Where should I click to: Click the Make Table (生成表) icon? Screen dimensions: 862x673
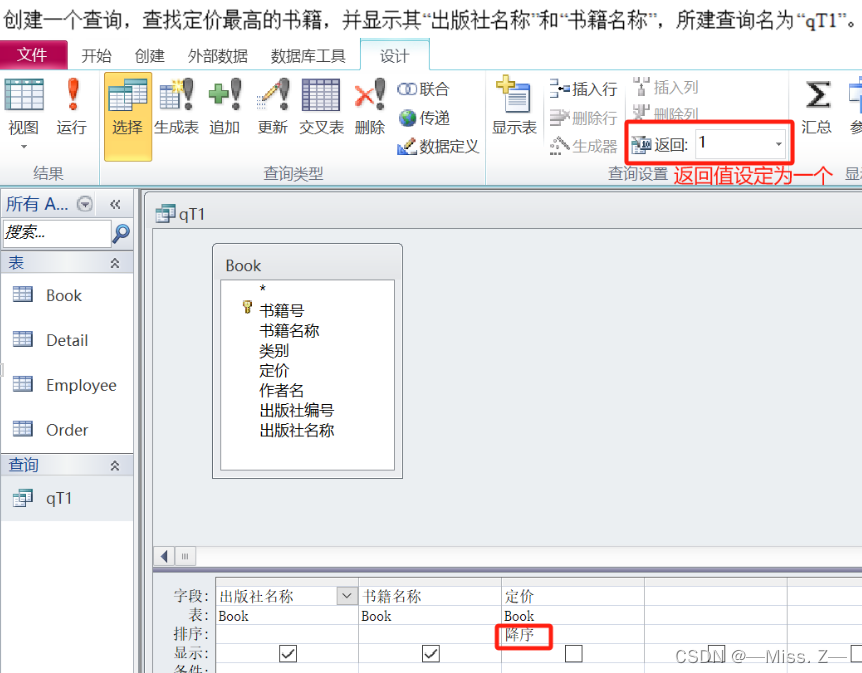176,107
